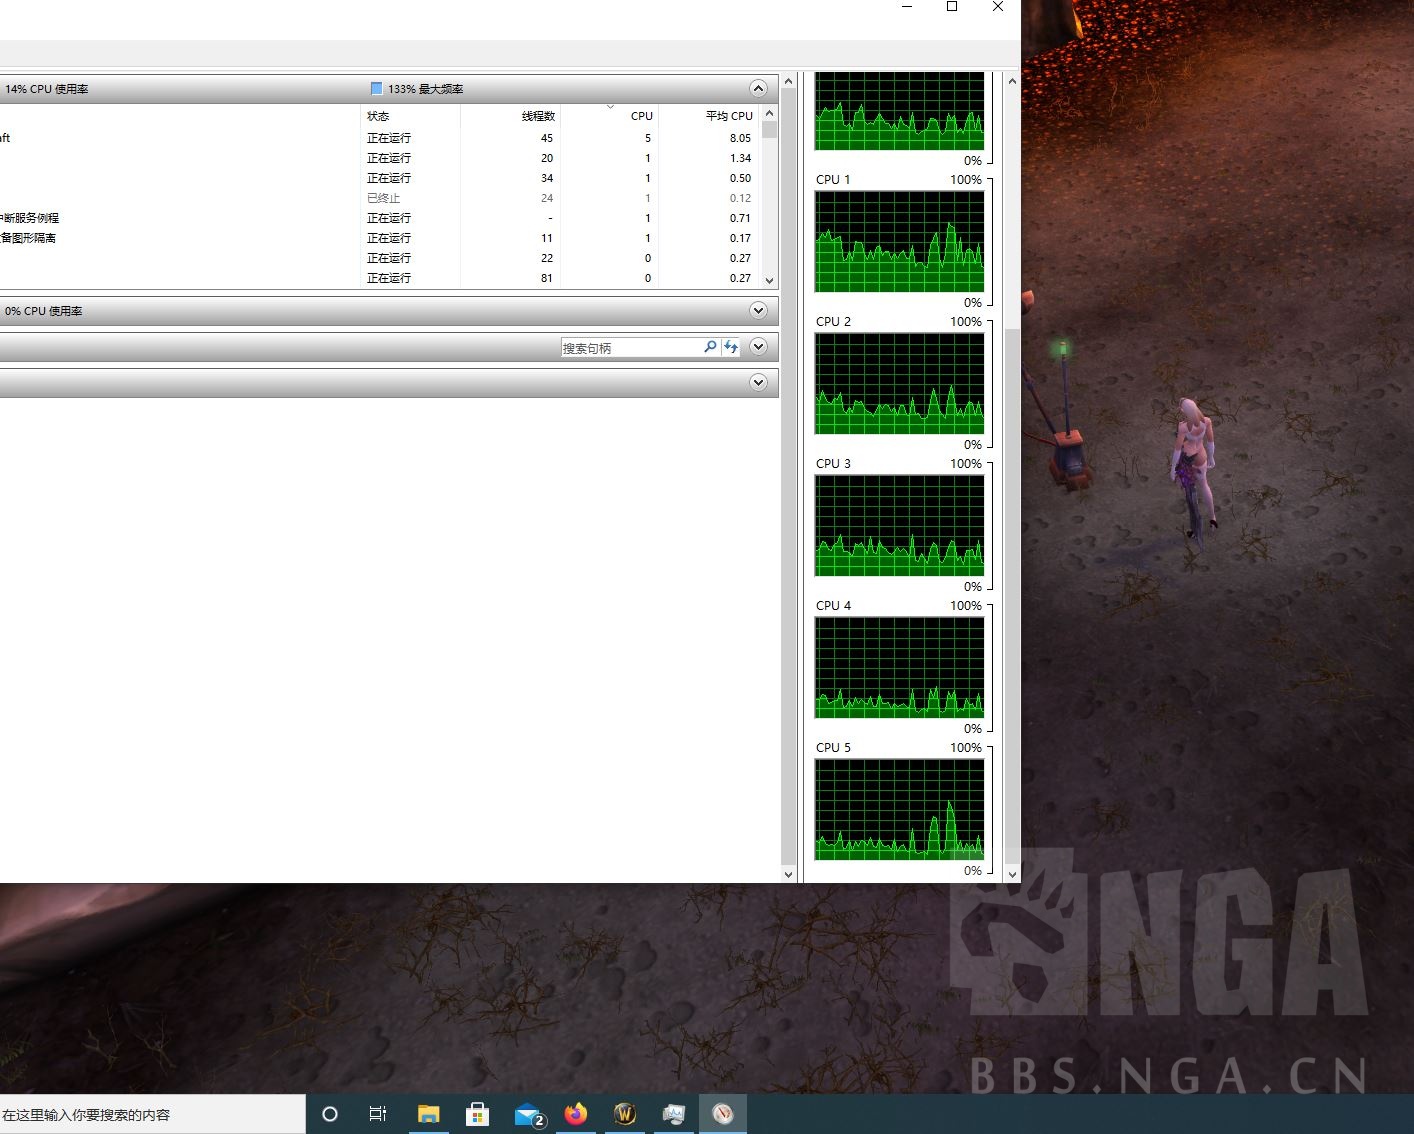The image size is (1414, 1134).
Task: Sort by 线程数 column header
Action: 537,116
